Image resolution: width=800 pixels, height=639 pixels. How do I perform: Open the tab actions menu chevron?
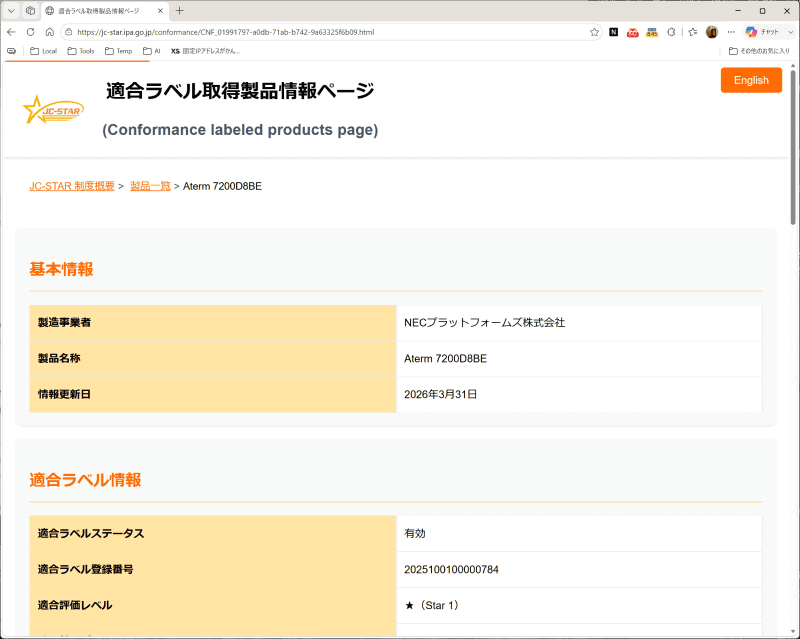point(11,11)
